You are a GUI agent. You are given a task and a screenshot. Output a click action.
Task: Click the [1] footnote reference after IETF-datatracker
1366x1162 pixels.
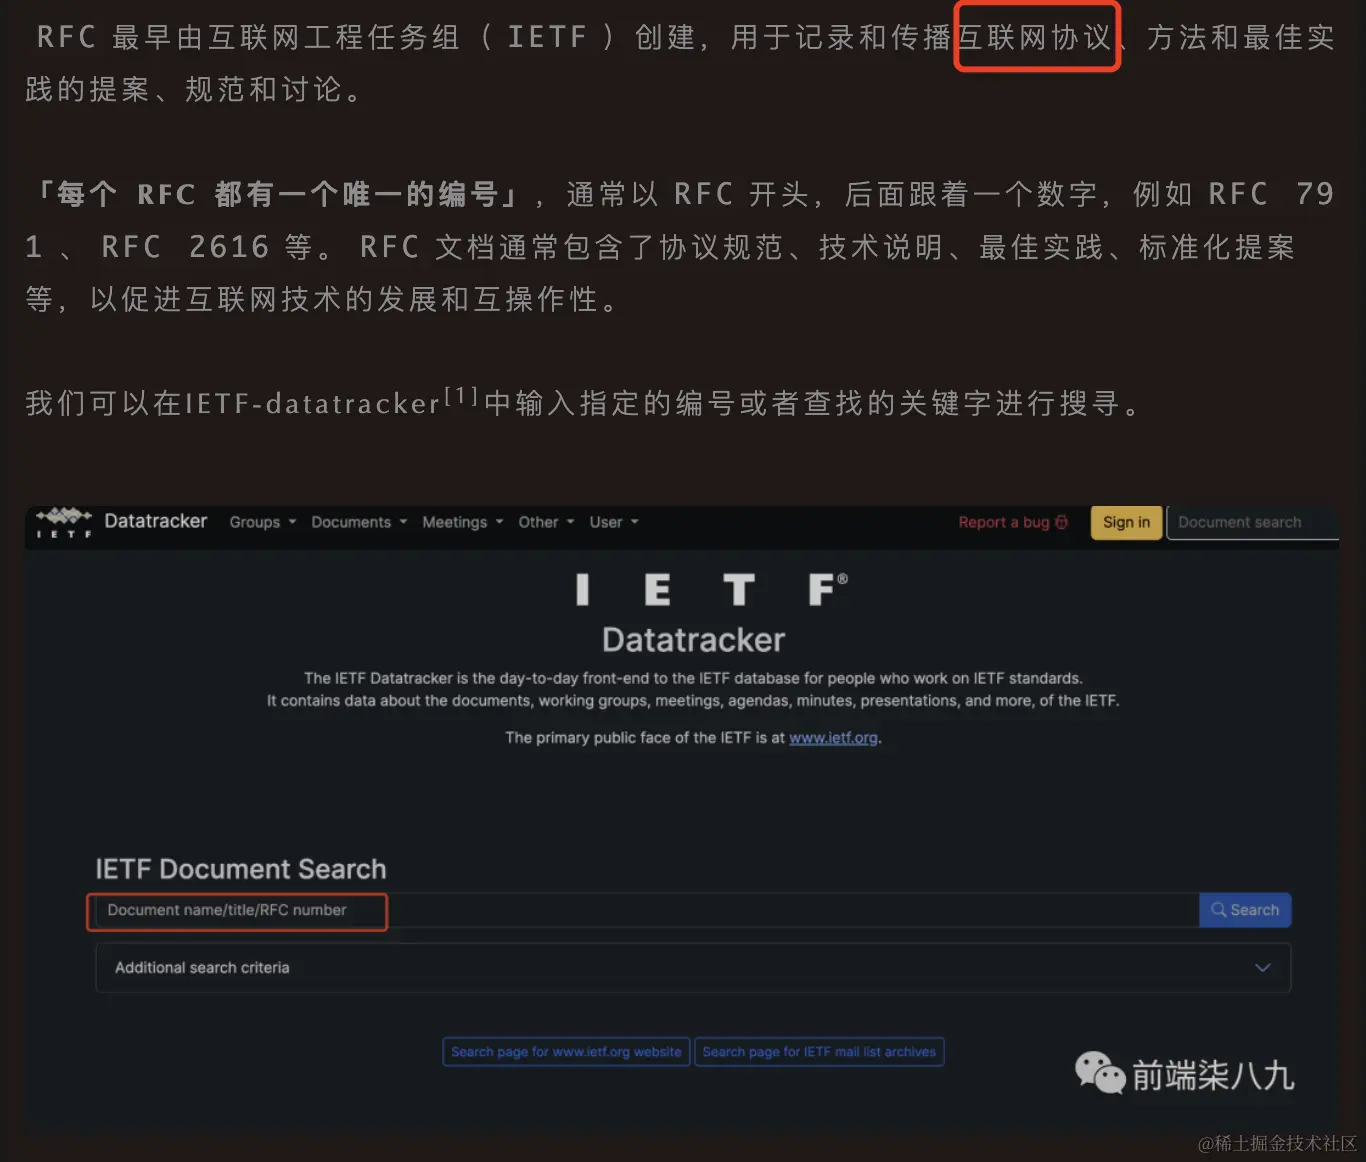click(x=461, y=396)
